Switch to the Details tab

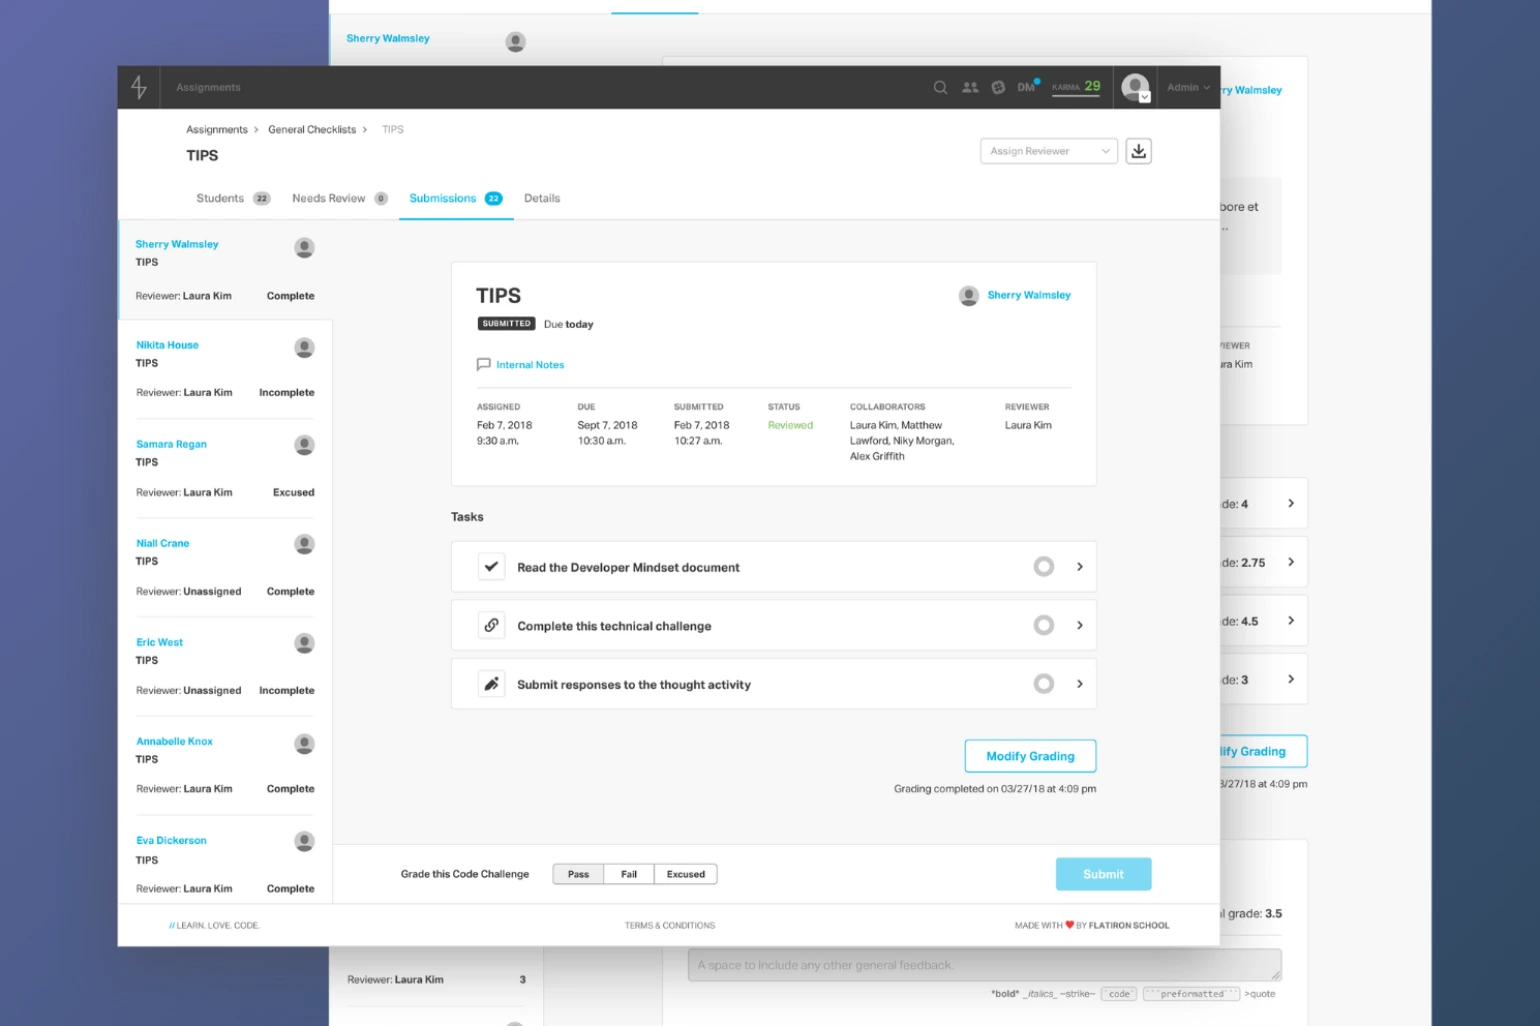(542, 198)
